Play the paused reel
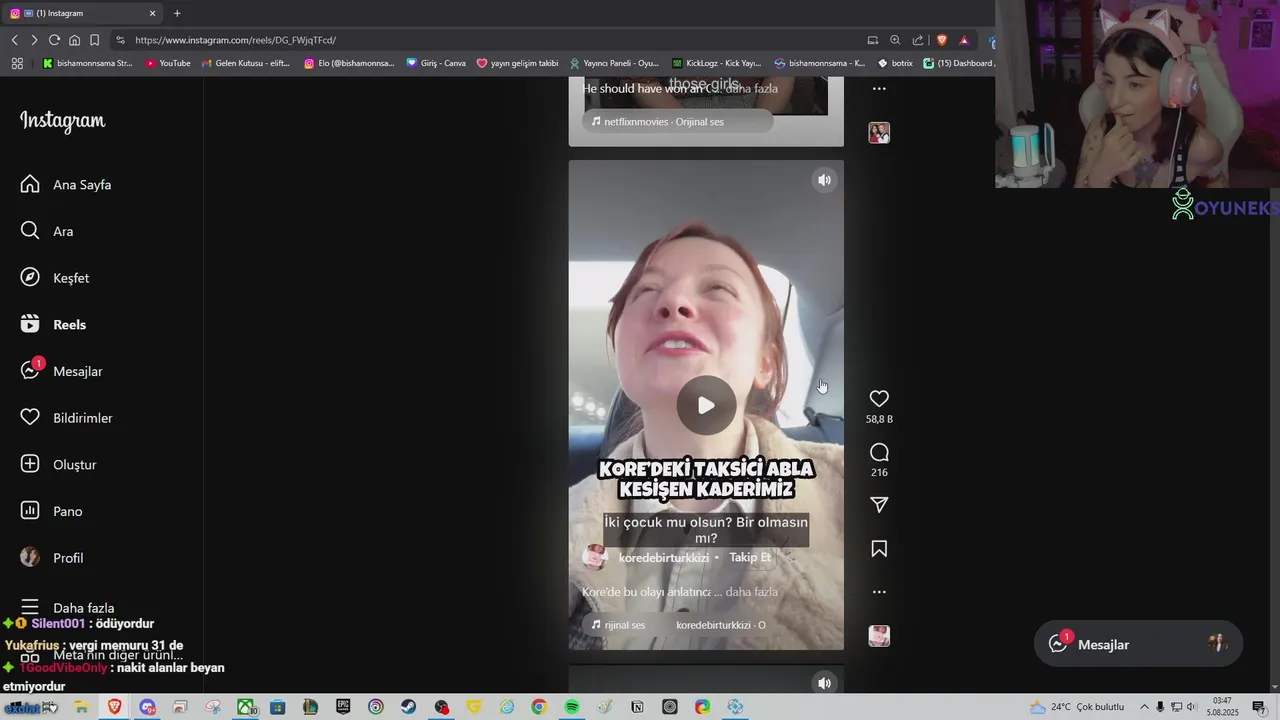The image size is (1280, 720). [706, 405]
